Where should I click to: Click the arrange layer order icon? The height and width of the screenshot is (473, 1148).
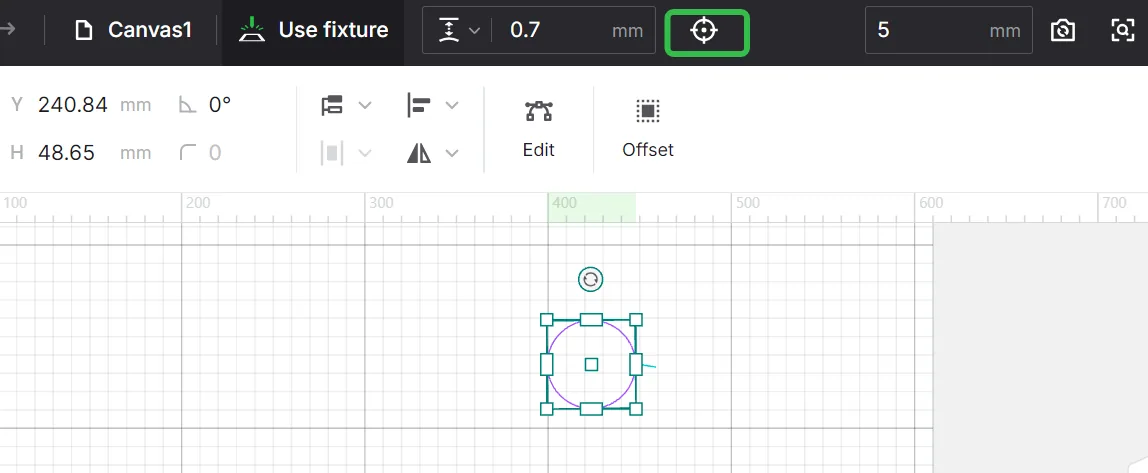click(332, 105)
